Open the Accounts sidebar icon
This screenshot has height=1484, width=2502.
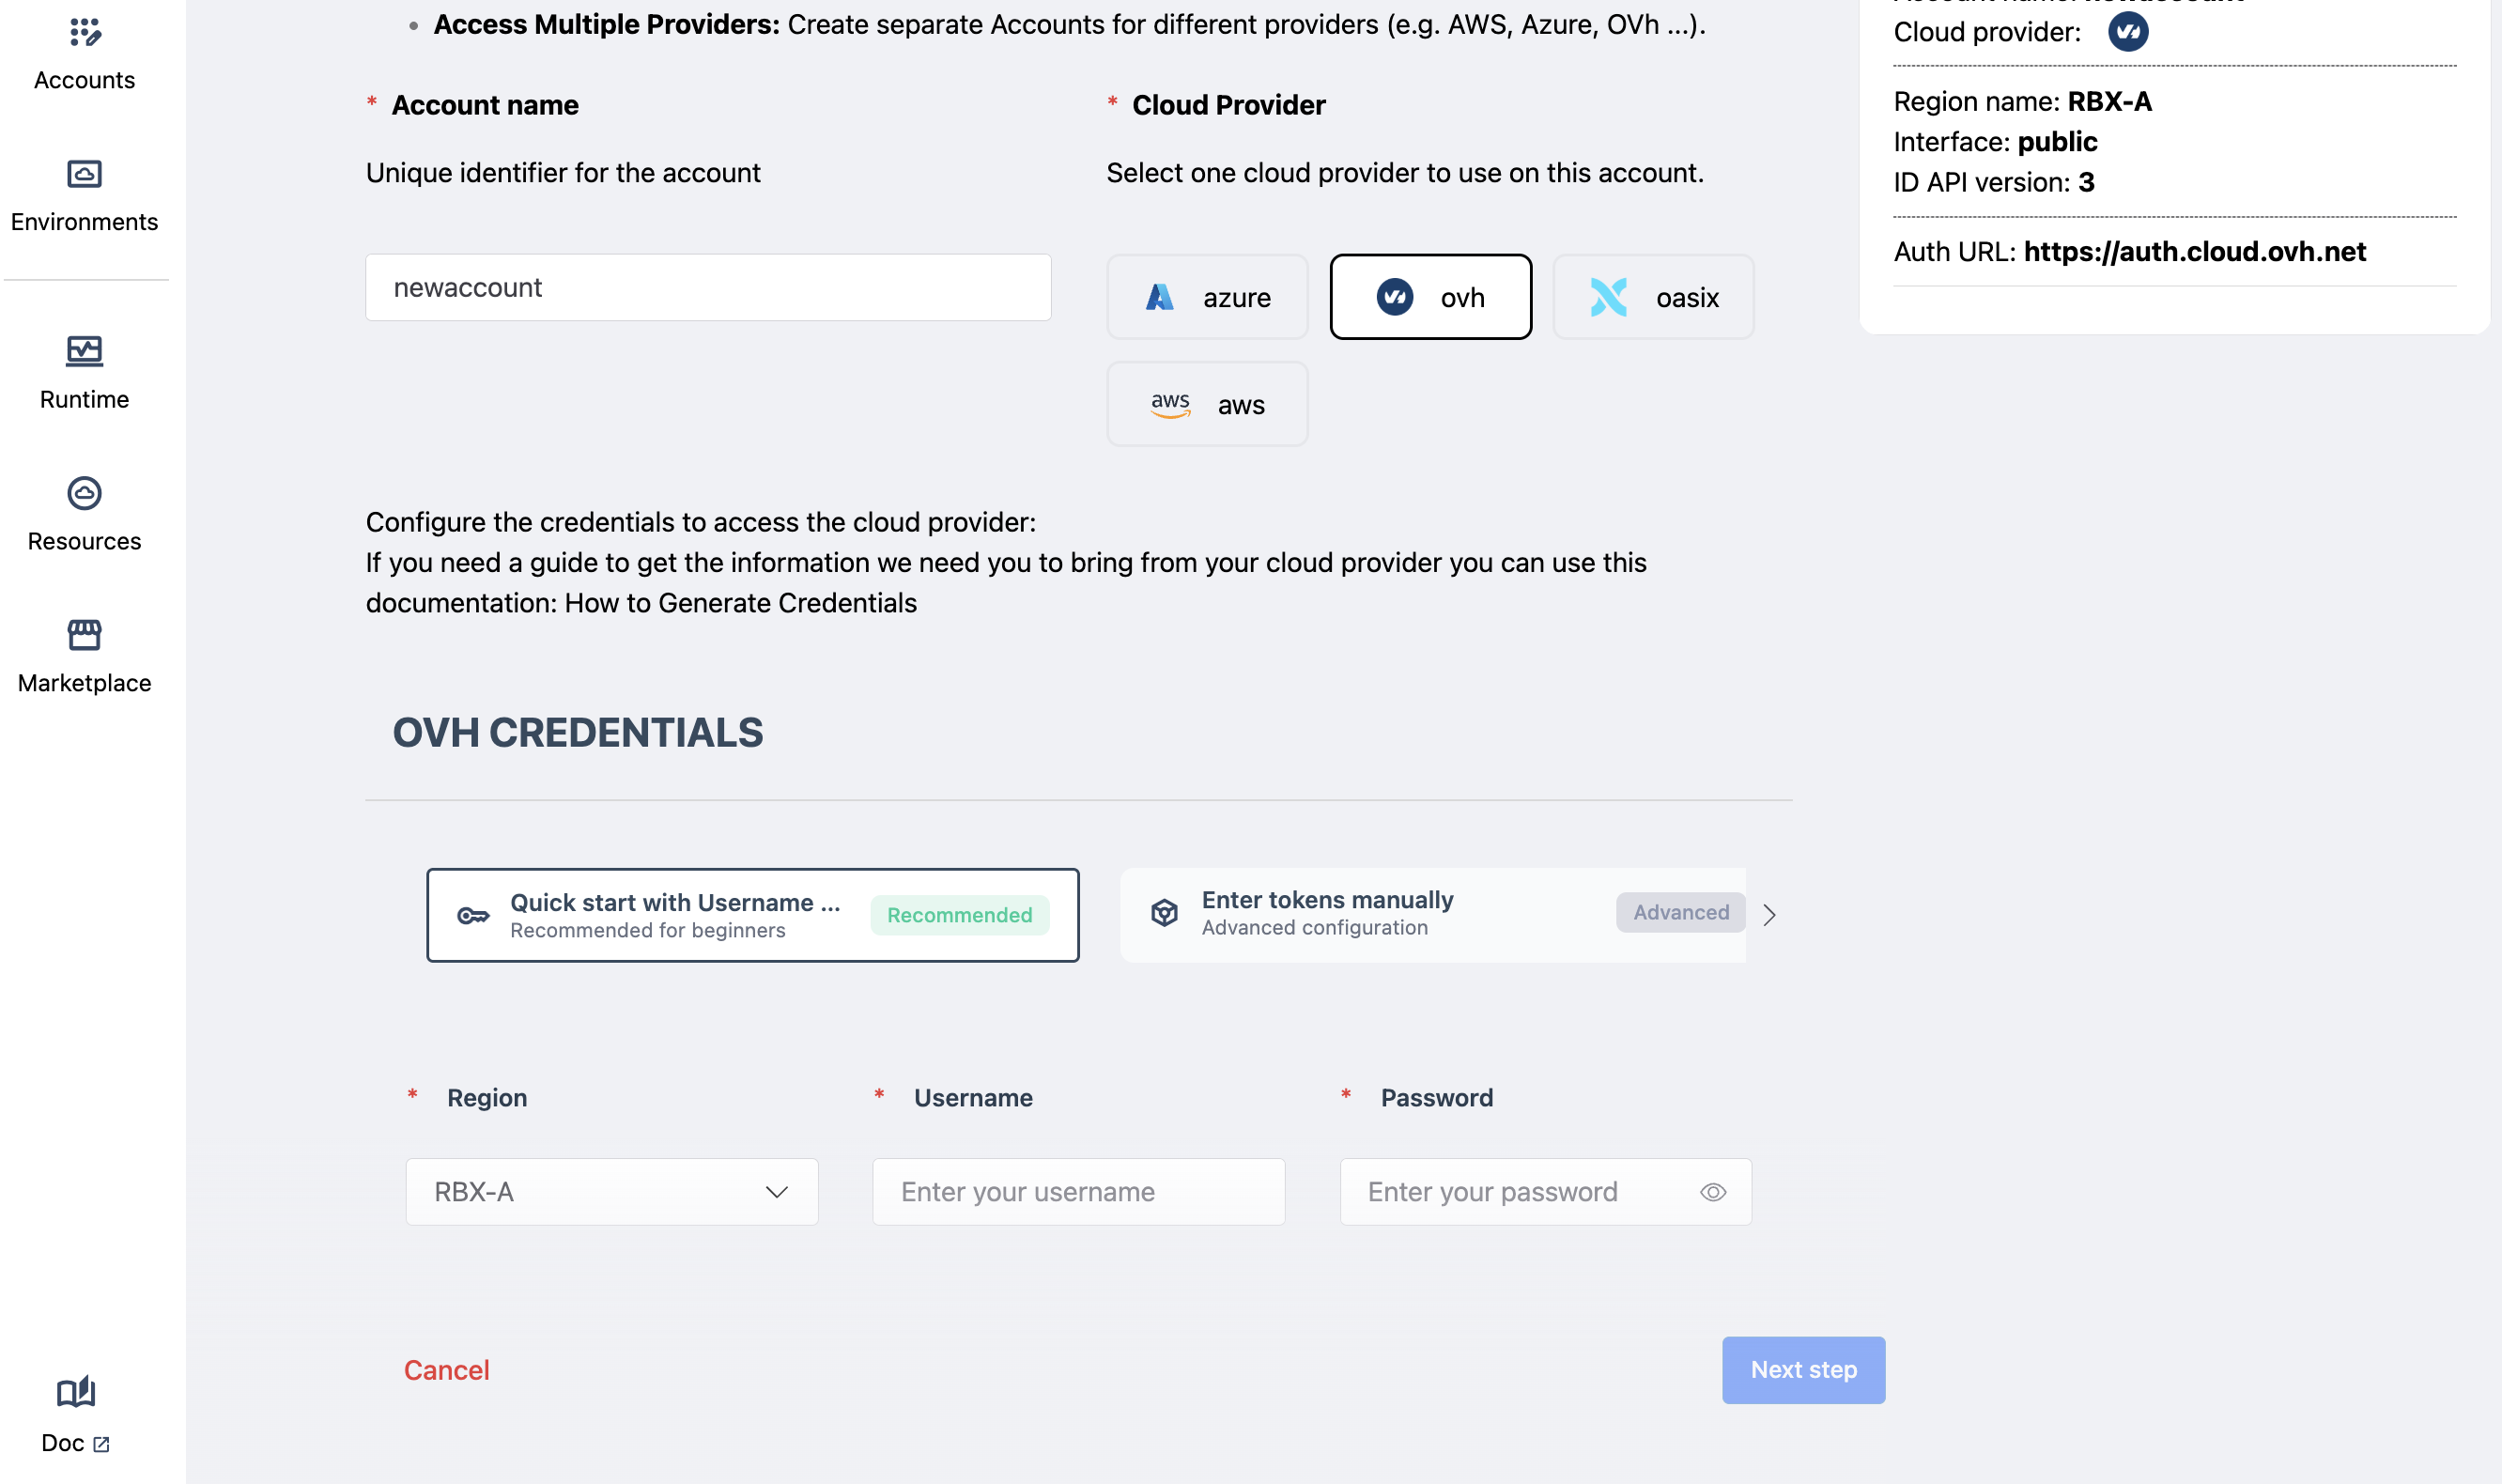pos(85,33)
